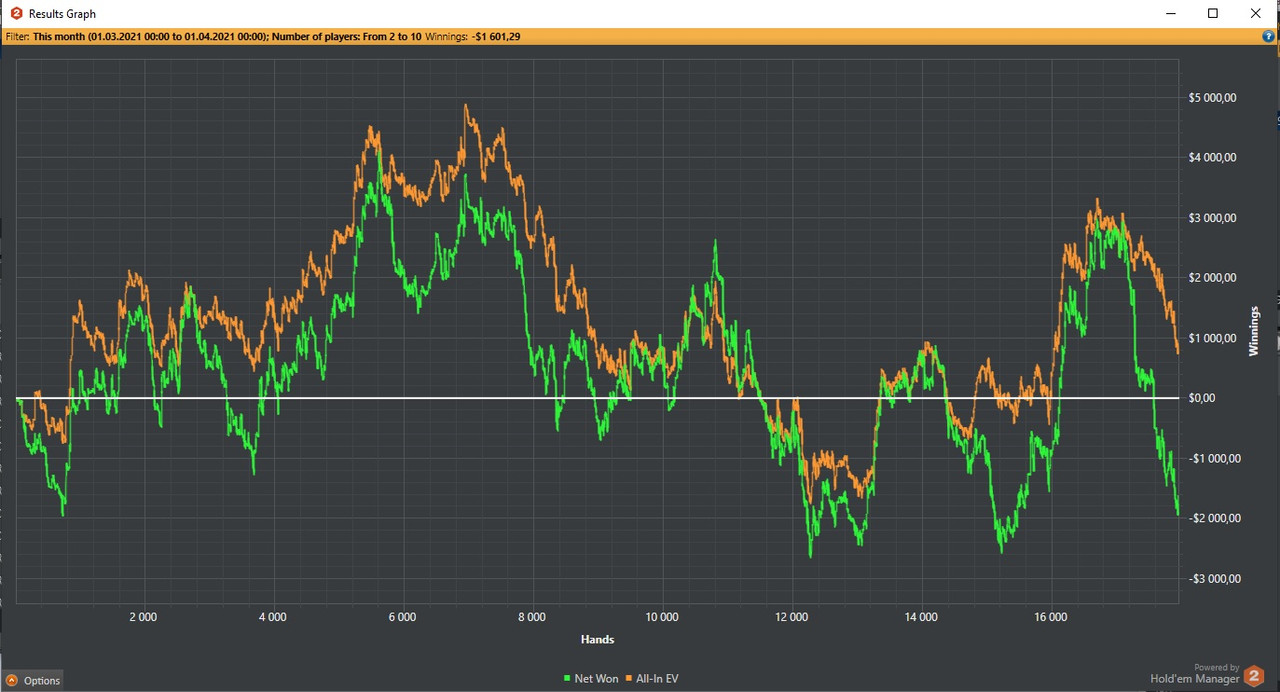
Task: Click the 10 000 hands axis label
Action: point(662,617)
